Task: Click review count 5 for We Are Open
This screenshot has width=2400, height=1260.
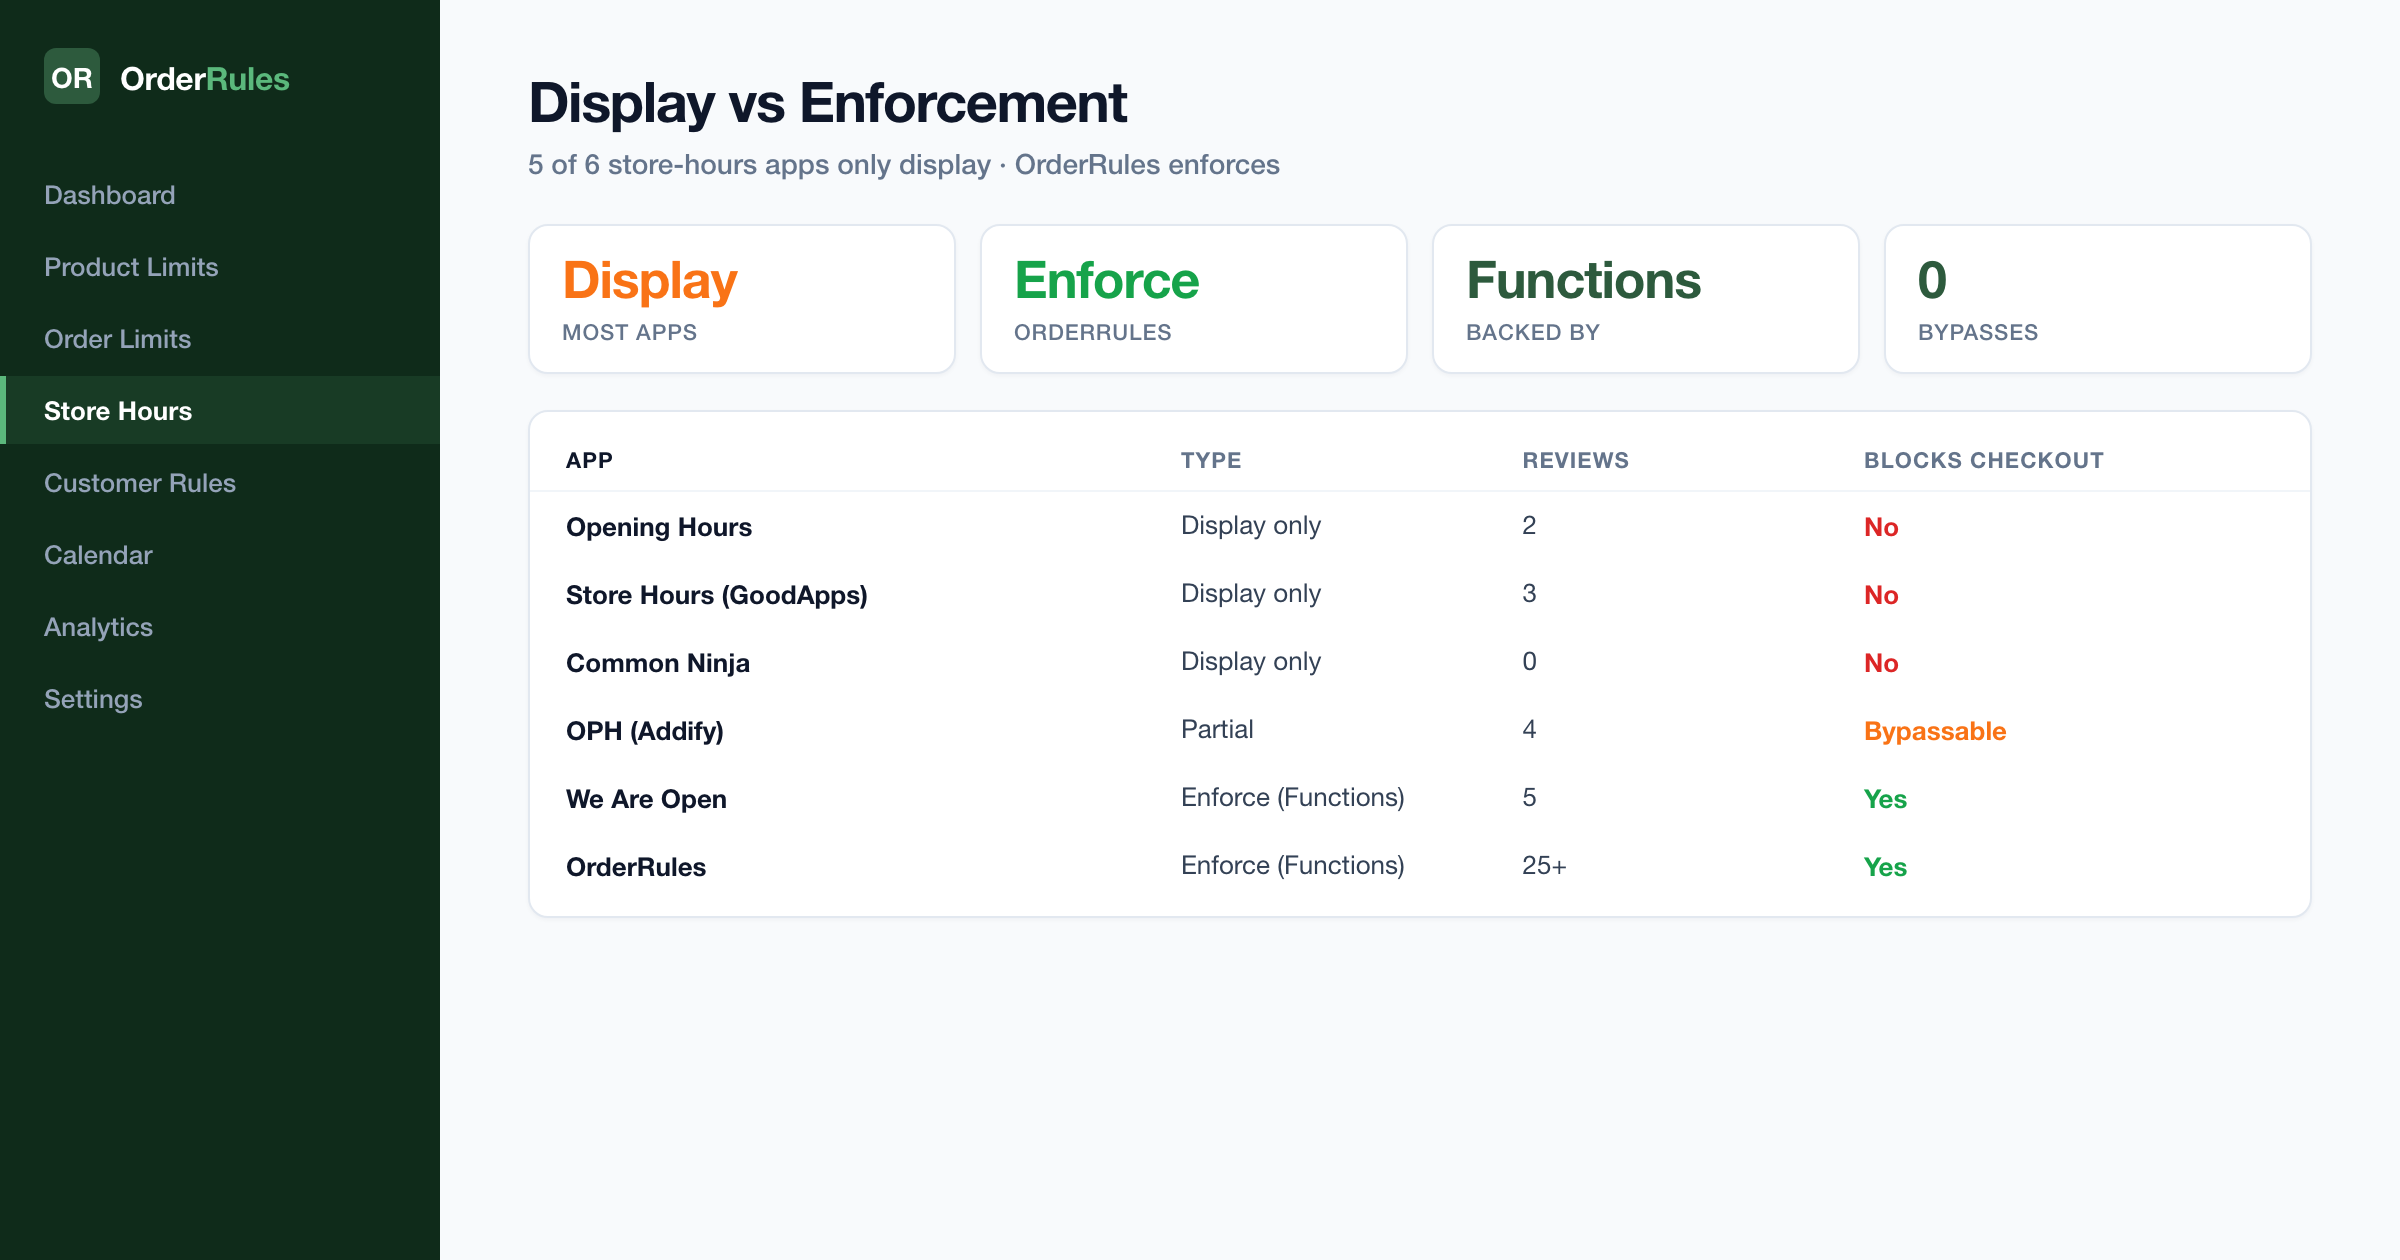Action: click(1529, 797)
